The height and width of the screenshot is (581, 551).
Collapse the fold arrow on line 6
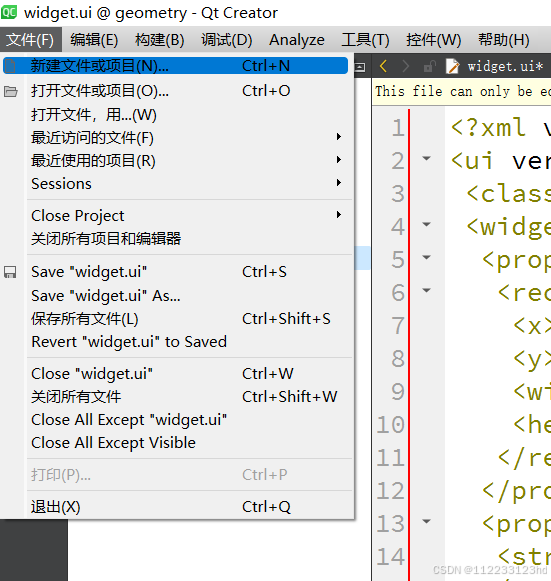[427, 290]
